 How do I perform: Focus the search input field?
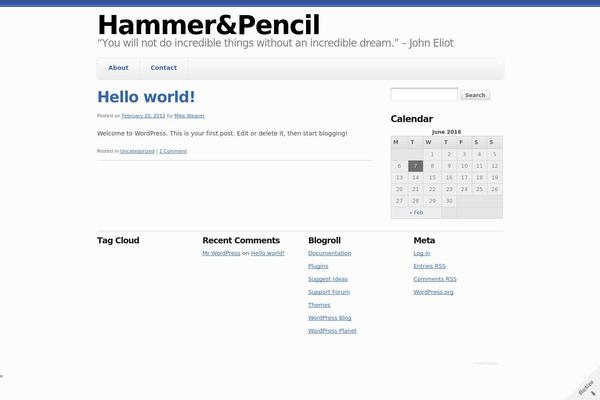(424, 95)
